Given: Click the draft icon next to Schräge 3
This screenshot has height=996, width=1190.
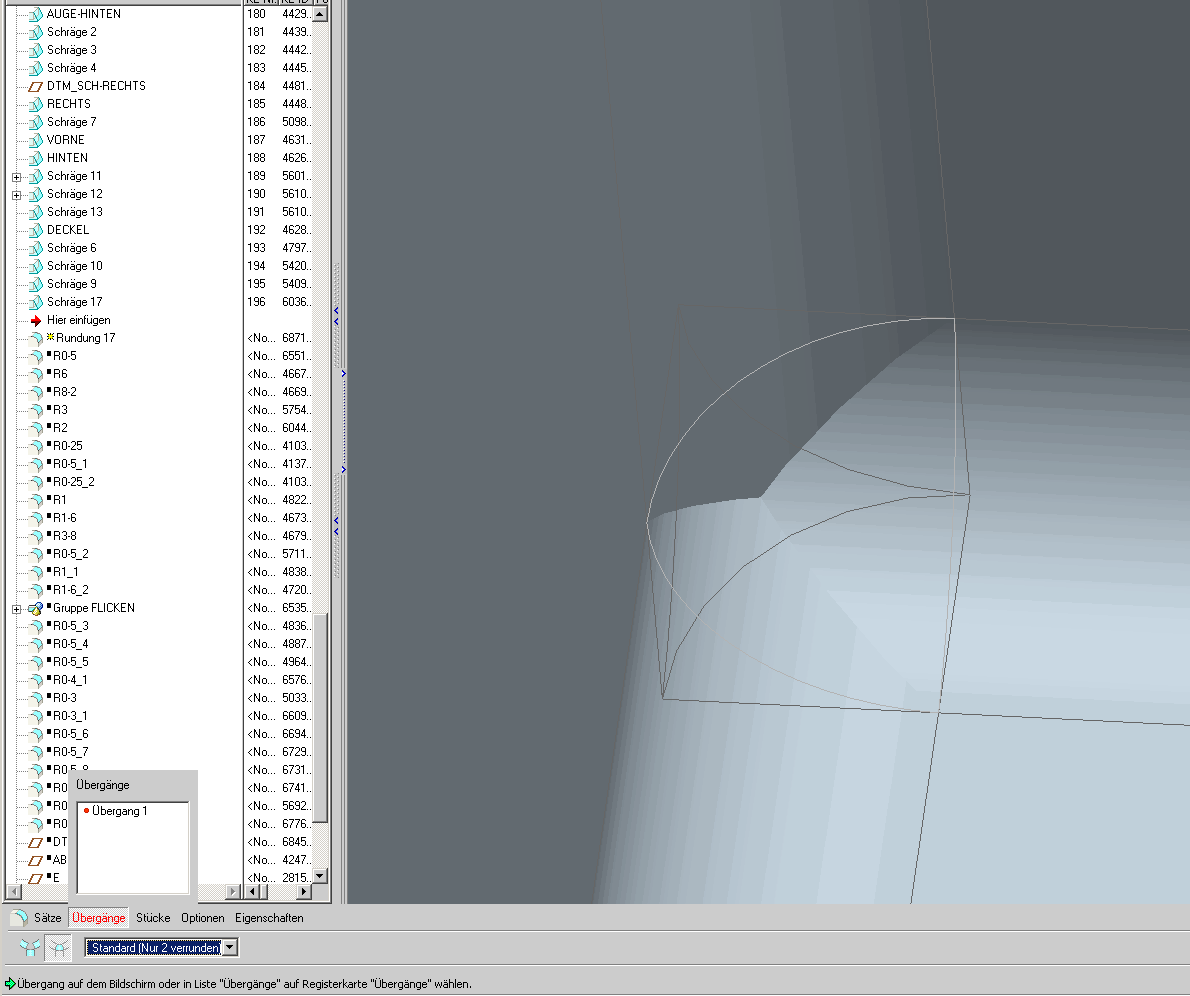Looking at the screenshot, I should coord(36,50).
